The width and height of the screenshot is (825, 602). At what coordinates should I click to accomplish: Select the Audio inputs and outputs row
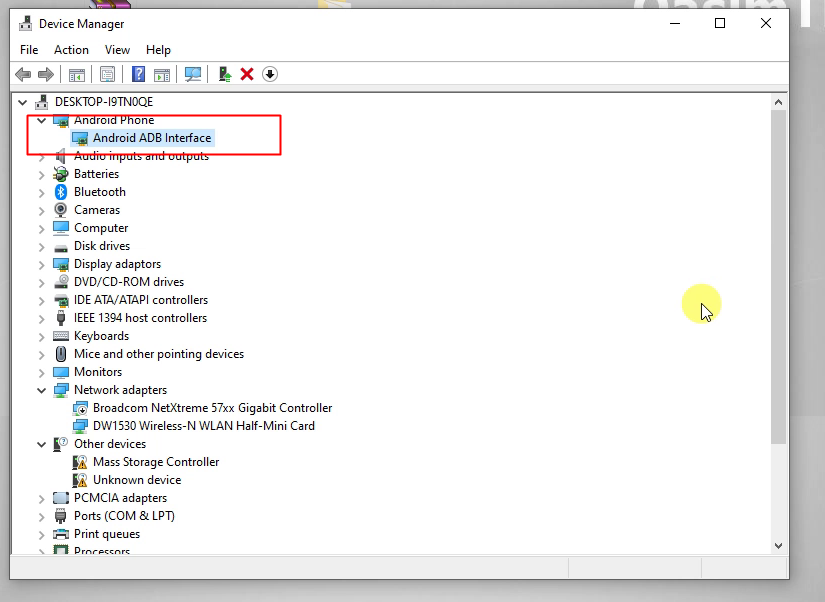[141, 156]
